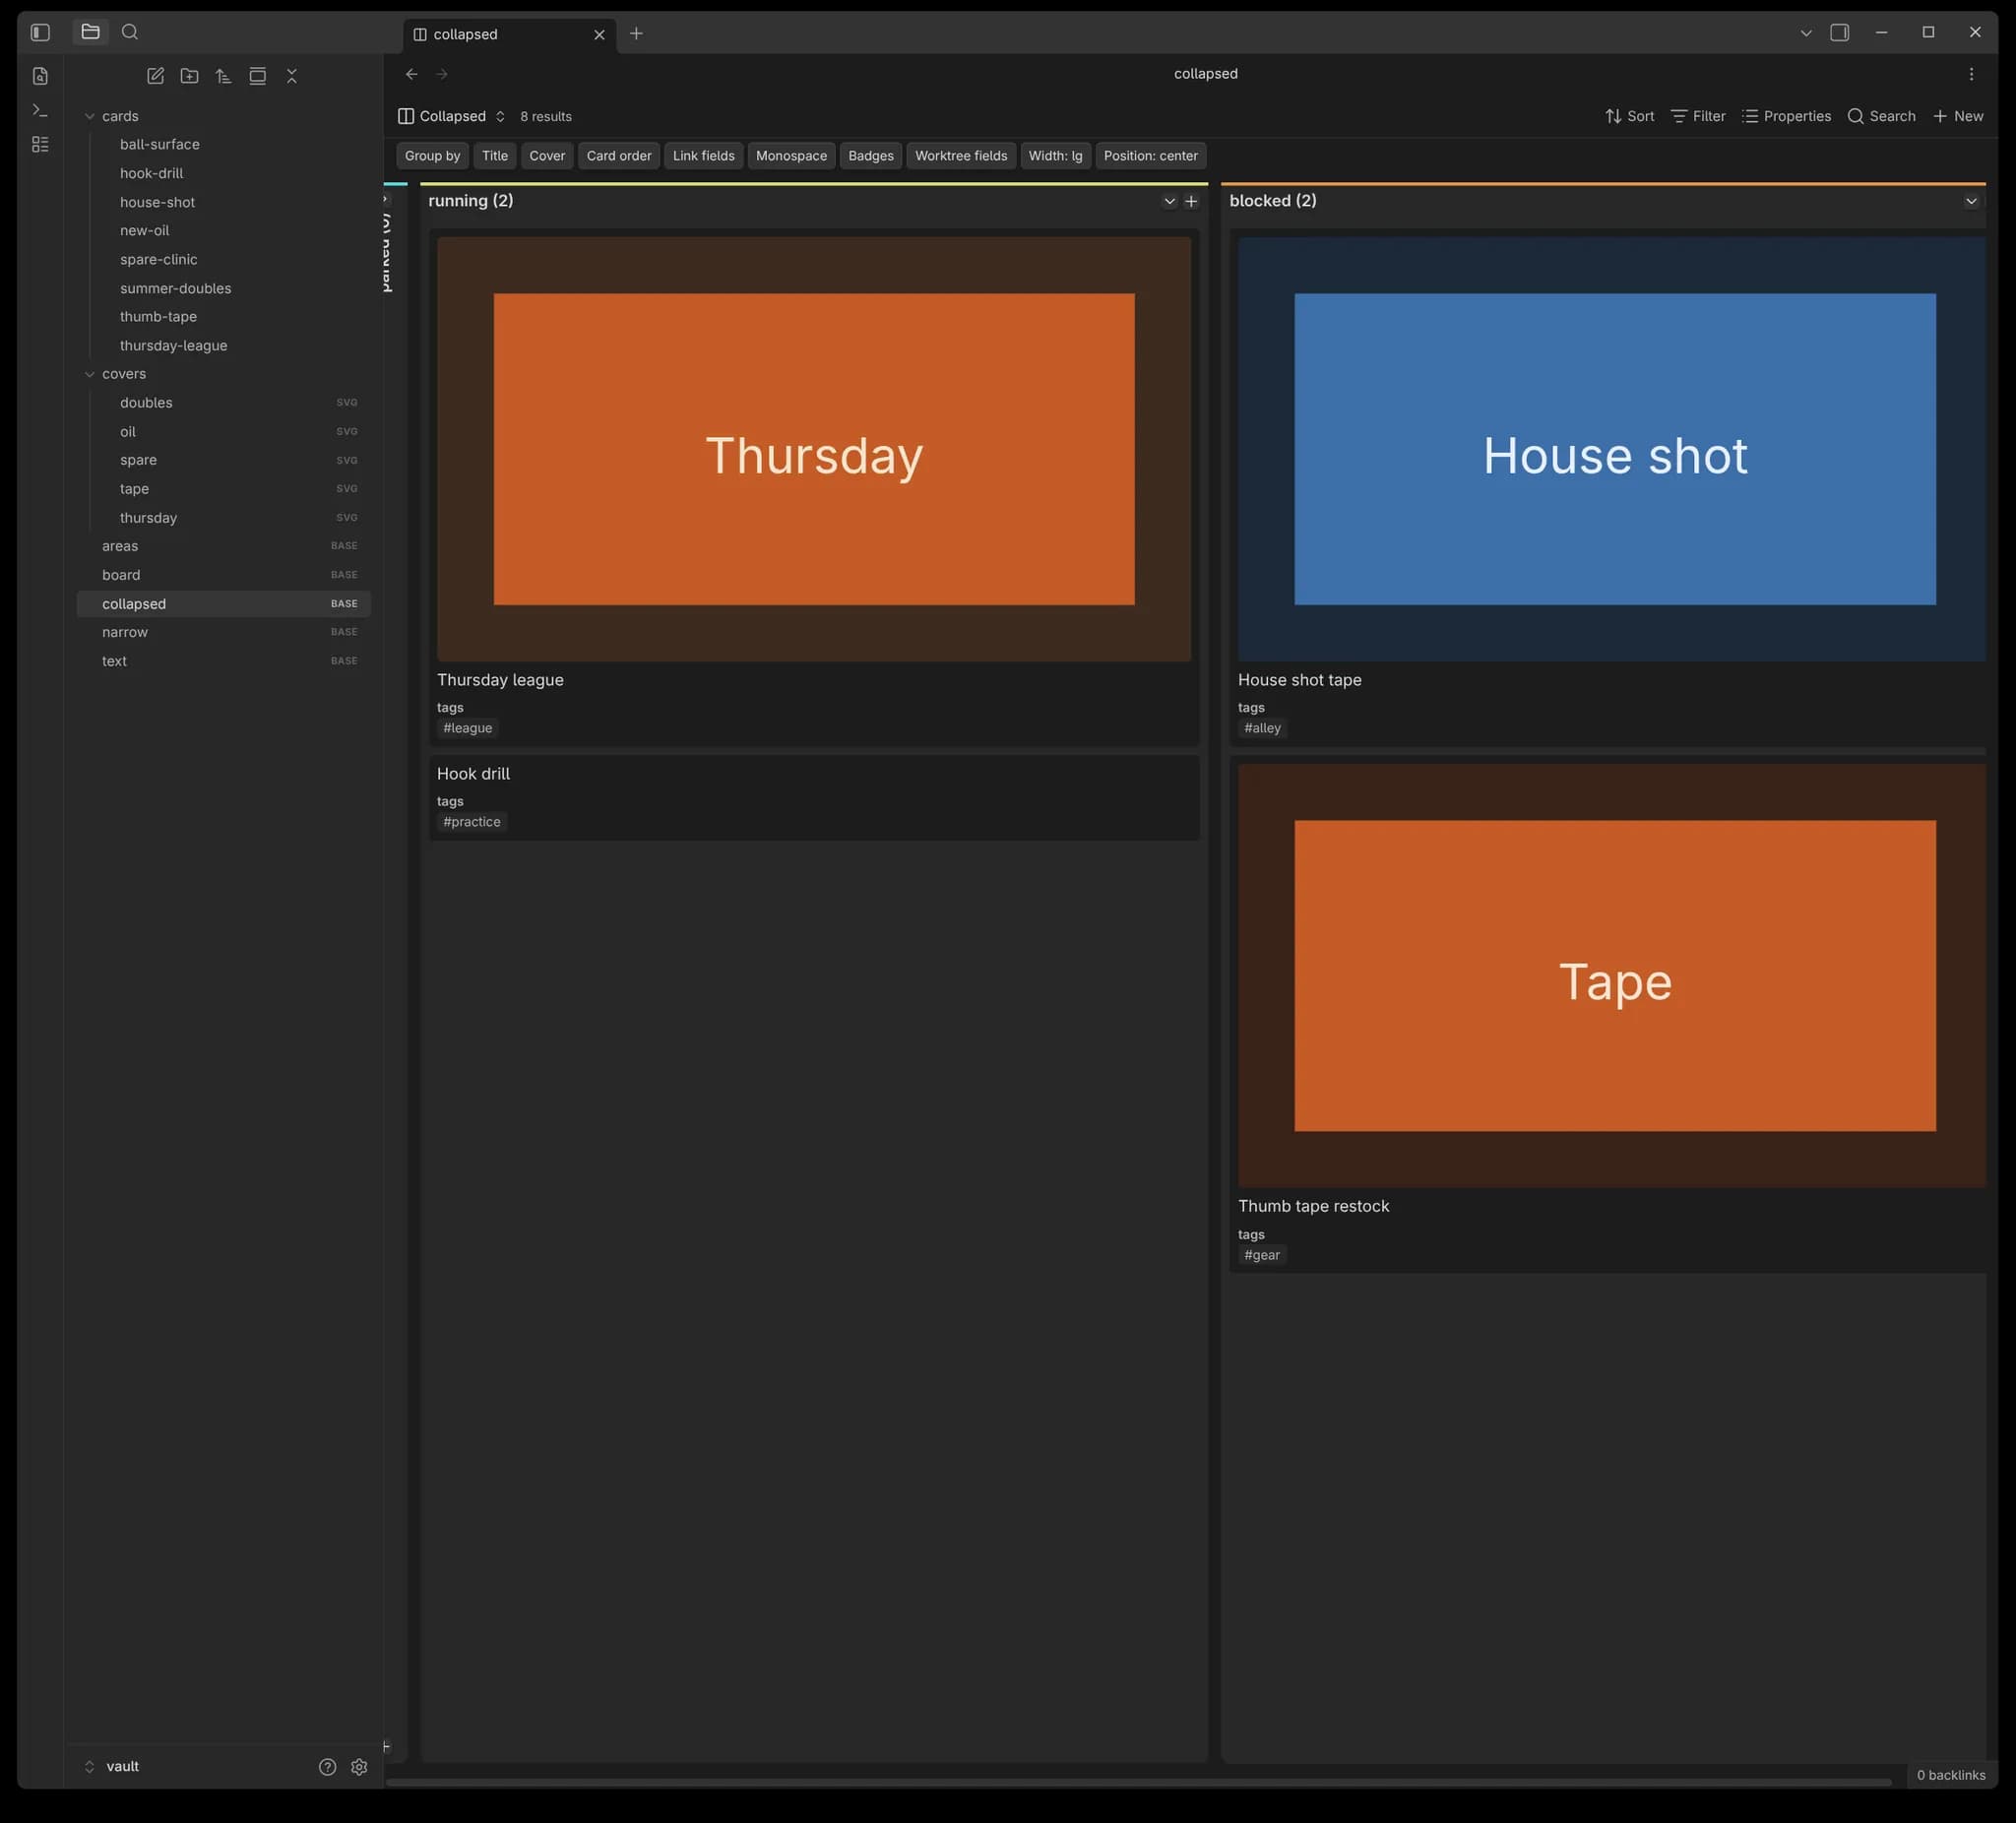
Task: Toggle the right sidebar icon
Action: click(x=1839, y=32)
